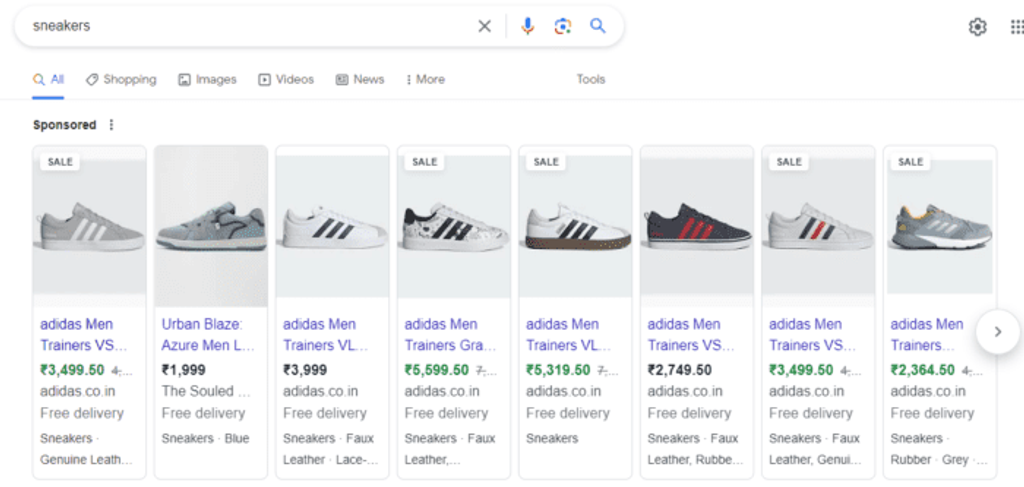
Task: Open the Tools filter options
Action: [x=590, y=80]
